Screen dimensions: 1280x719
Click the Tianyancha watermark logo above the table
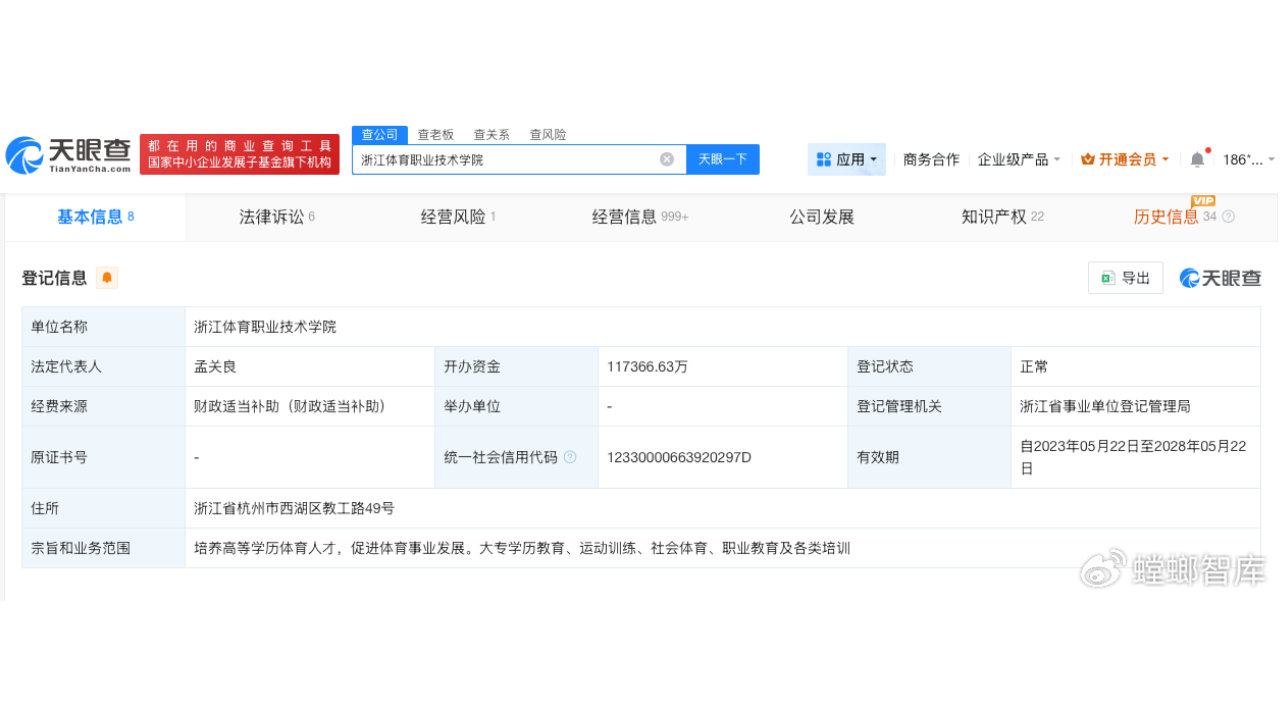[x=1220, y=278]
